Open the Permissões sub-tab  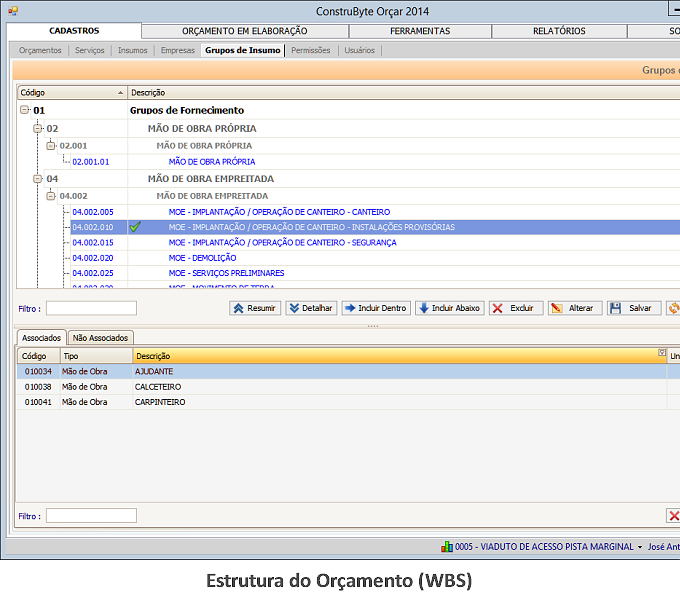(x=311, y=50)
